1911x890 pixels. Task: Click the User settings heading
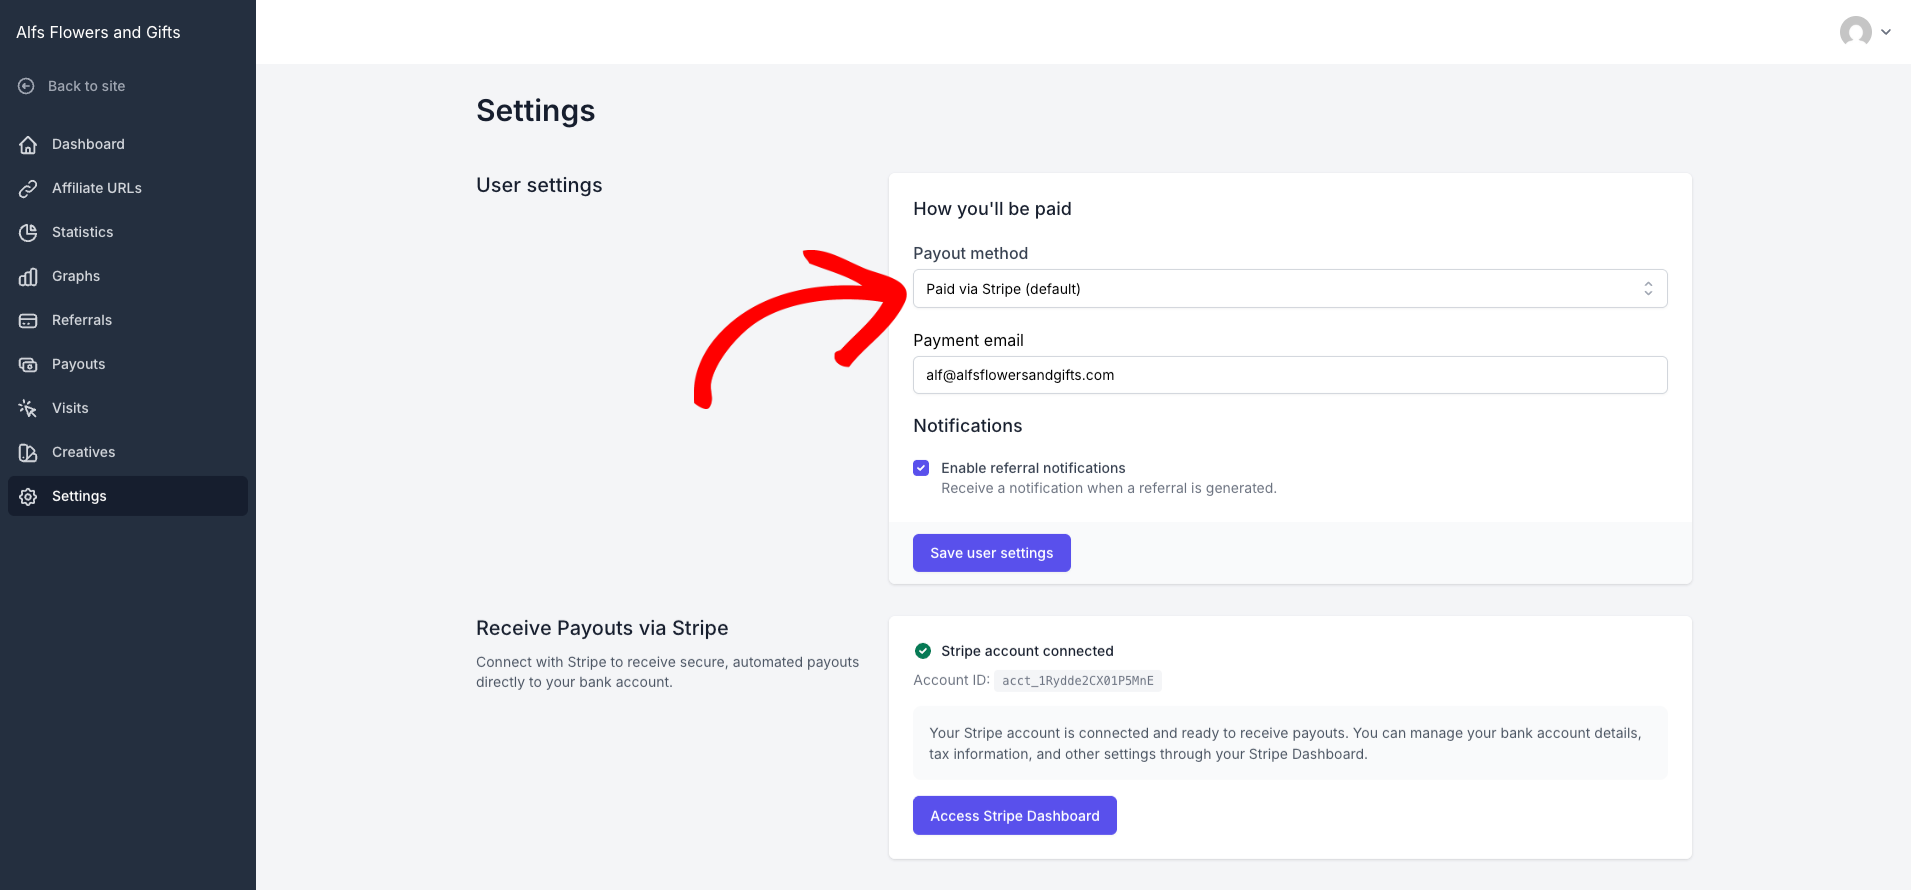click(x=539, y=185)
